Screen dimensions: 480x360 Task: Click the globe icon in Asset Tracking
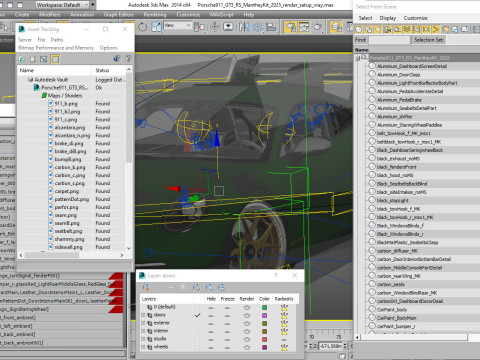pos(116,59)
